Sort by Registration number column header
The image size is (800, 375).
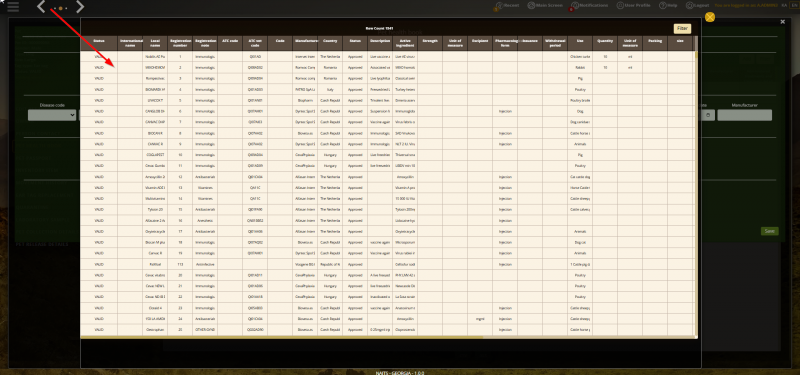(180, 43)
